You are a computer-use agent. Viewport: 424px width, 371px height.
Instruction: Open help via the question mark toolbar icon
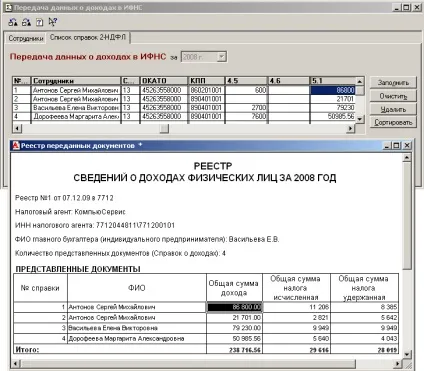click(x=39, y=22)
